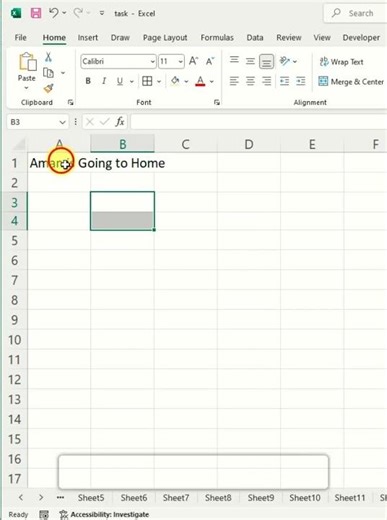Open the Name Box dropdown arrow

62,122
